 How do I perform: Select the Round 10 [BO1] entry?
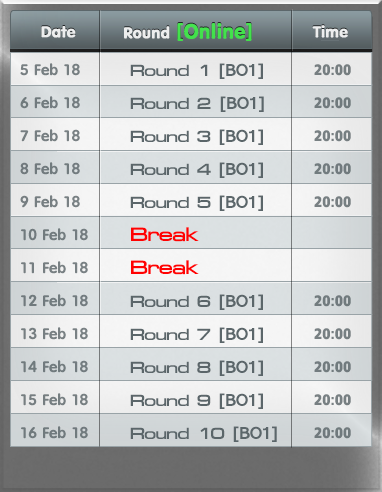(x=204, y=433)
